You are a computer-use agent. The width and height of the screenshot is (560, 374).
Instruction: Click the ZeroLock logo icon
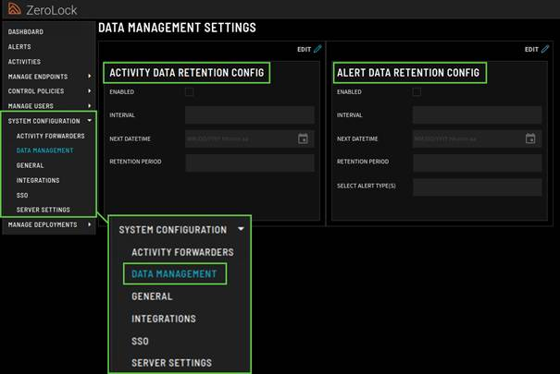click(14, 9)
